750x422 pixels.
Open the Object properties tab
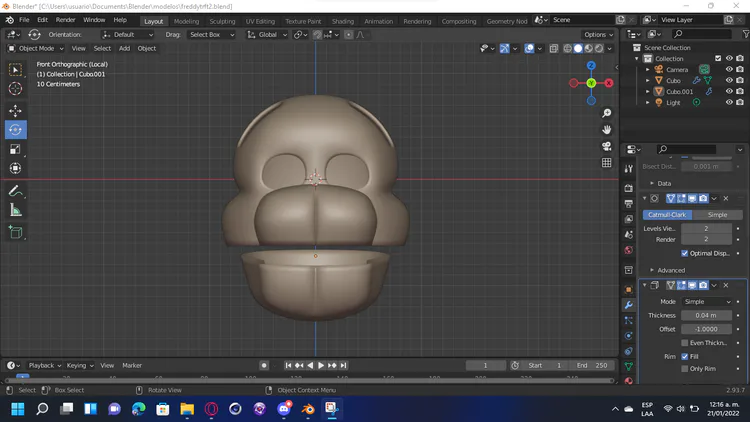tap(629, 289)
